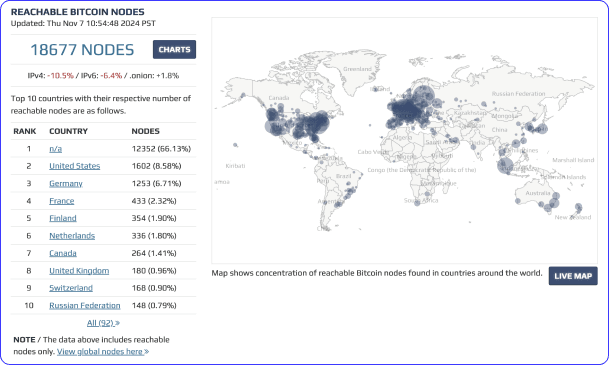The height and width of the screenshot is (365, 609).
Task: Select the Australia label on the map
Action: (x=538, y=193)
